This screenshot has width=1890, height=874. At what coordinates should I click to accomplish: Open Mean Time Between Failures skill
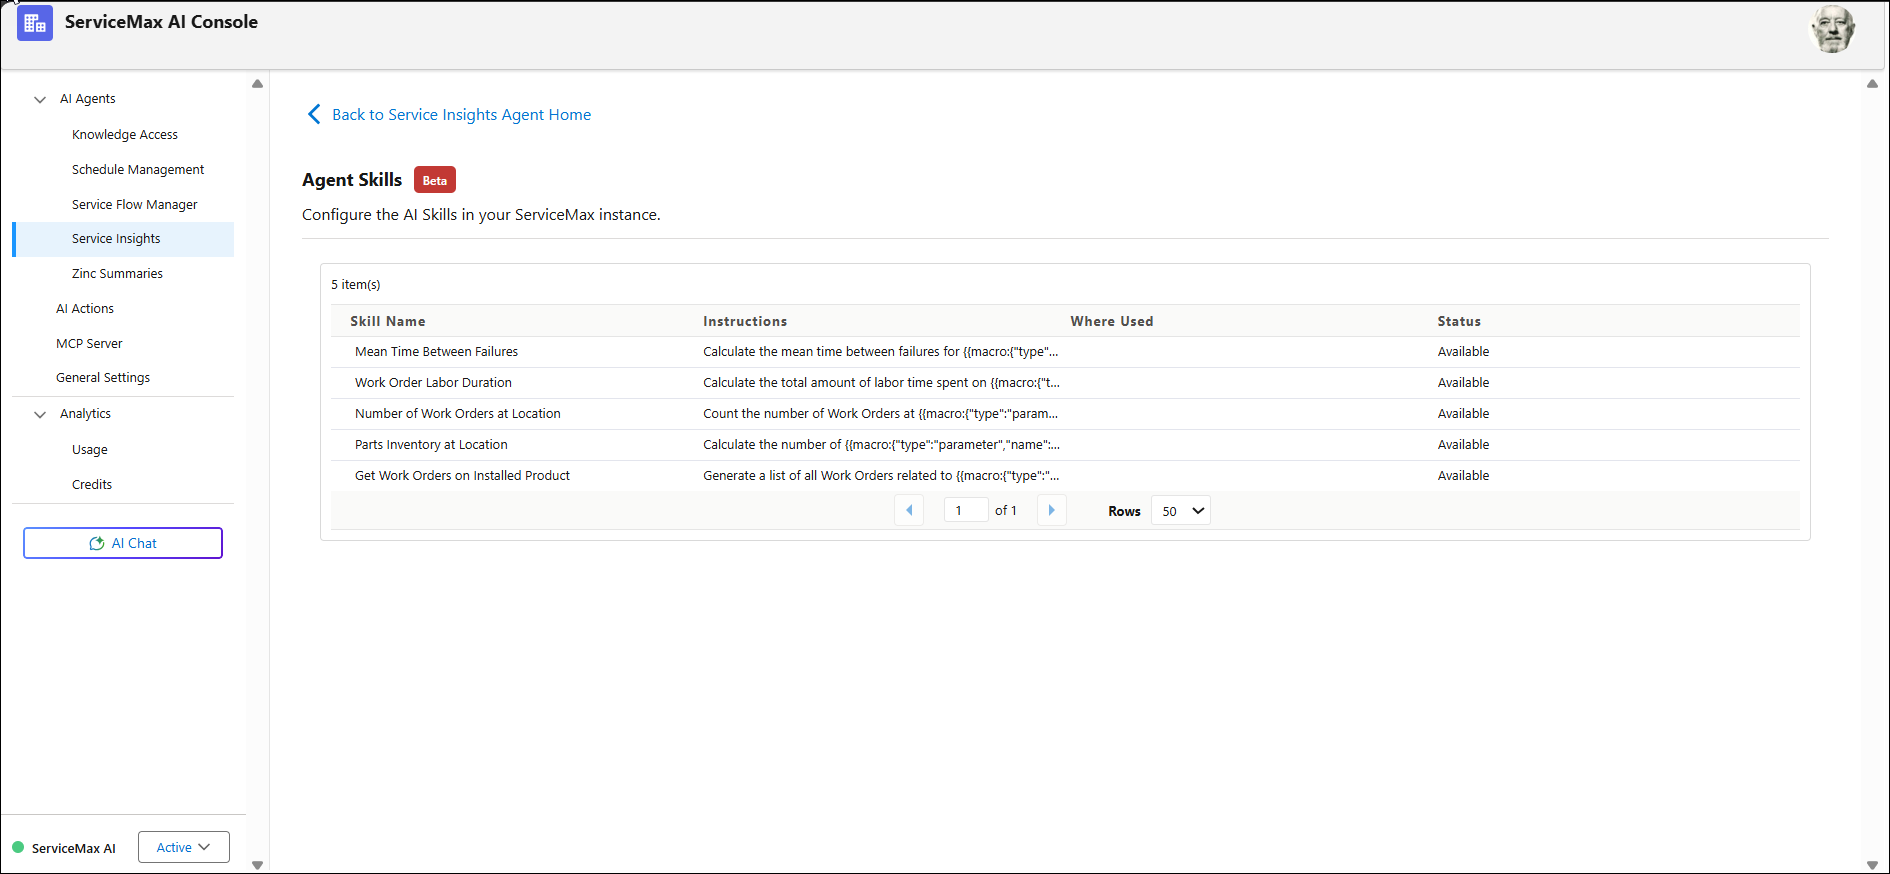point(436,351)
